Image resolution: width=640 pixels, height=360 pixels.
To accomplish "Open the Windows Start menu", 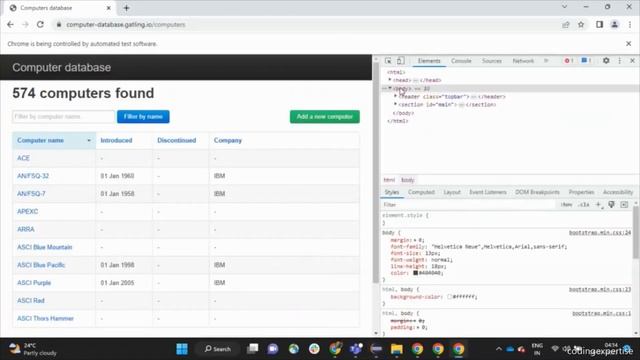I will [182, 349].
